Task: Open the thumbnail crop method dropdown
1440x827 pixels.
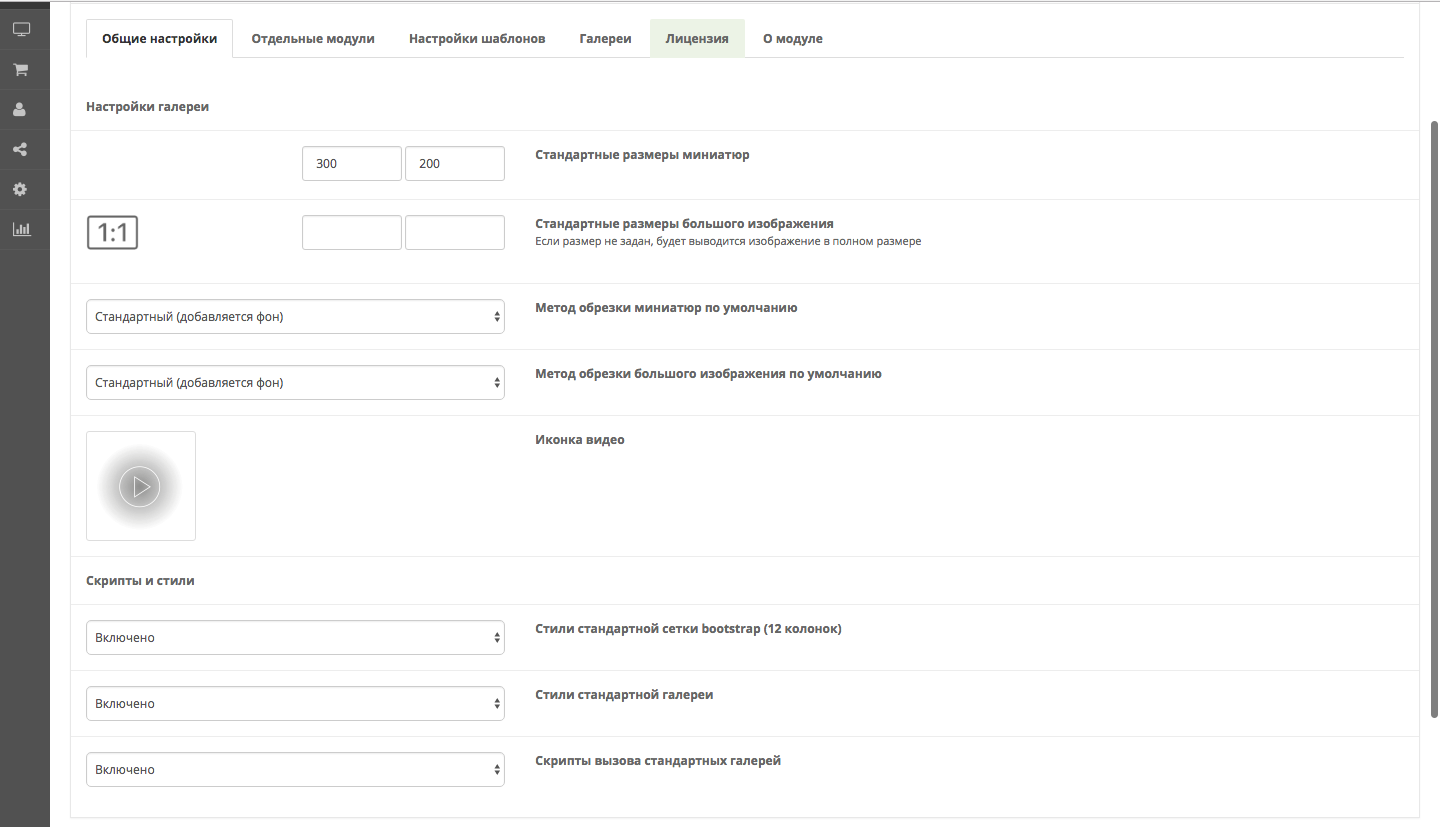Action: click(x=295, y=317)
